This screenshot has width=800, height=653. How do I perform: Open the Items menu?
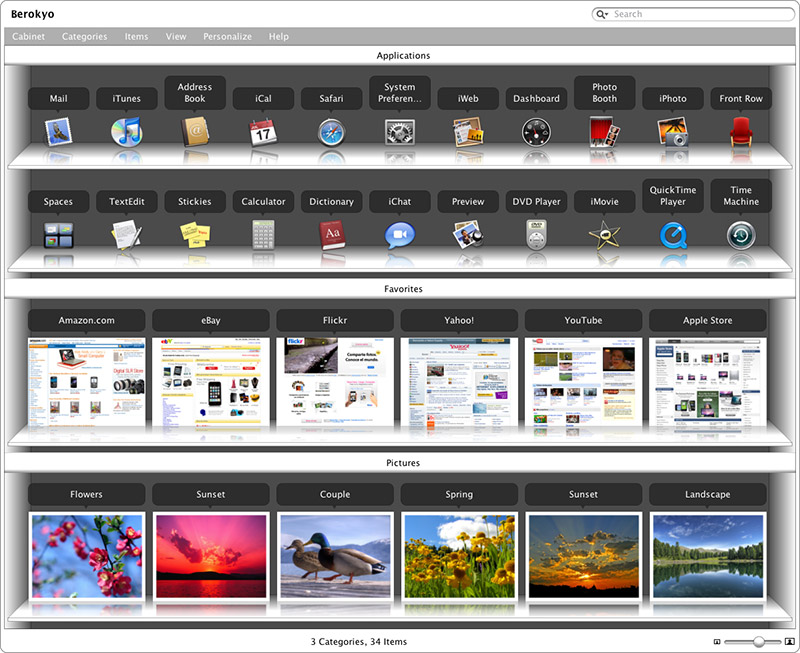[136, 36]
